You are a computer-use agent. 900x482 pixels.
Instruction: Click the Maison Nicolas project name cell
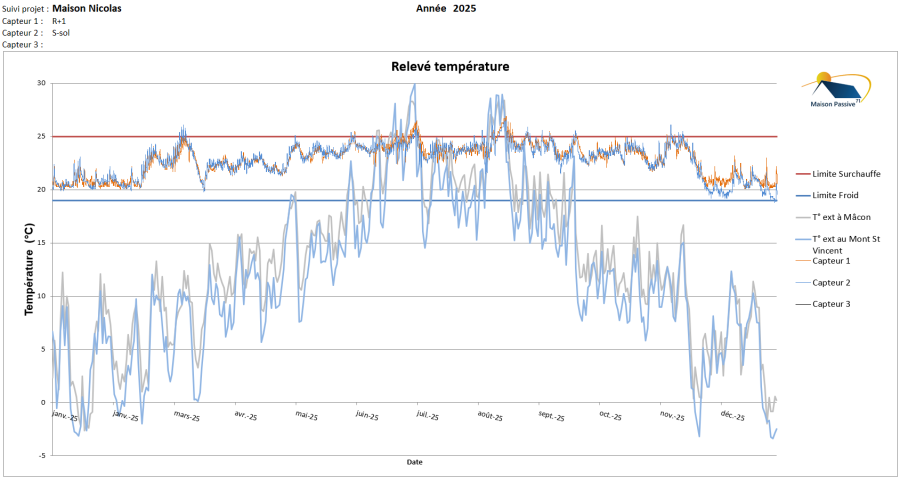point(87,7)
